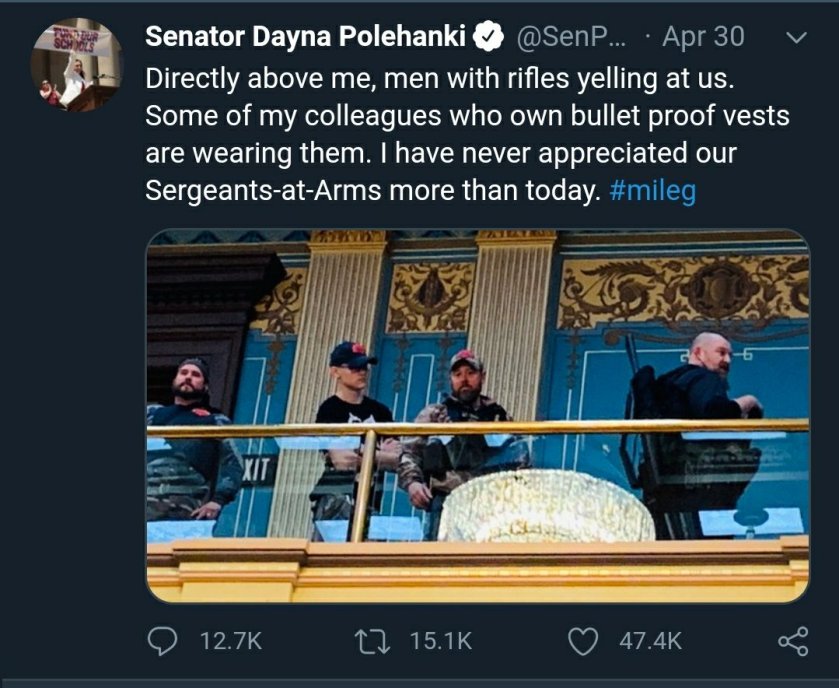Click the EXIT sign in the photo
Viewport: 839px width, 688px height.
255,466
